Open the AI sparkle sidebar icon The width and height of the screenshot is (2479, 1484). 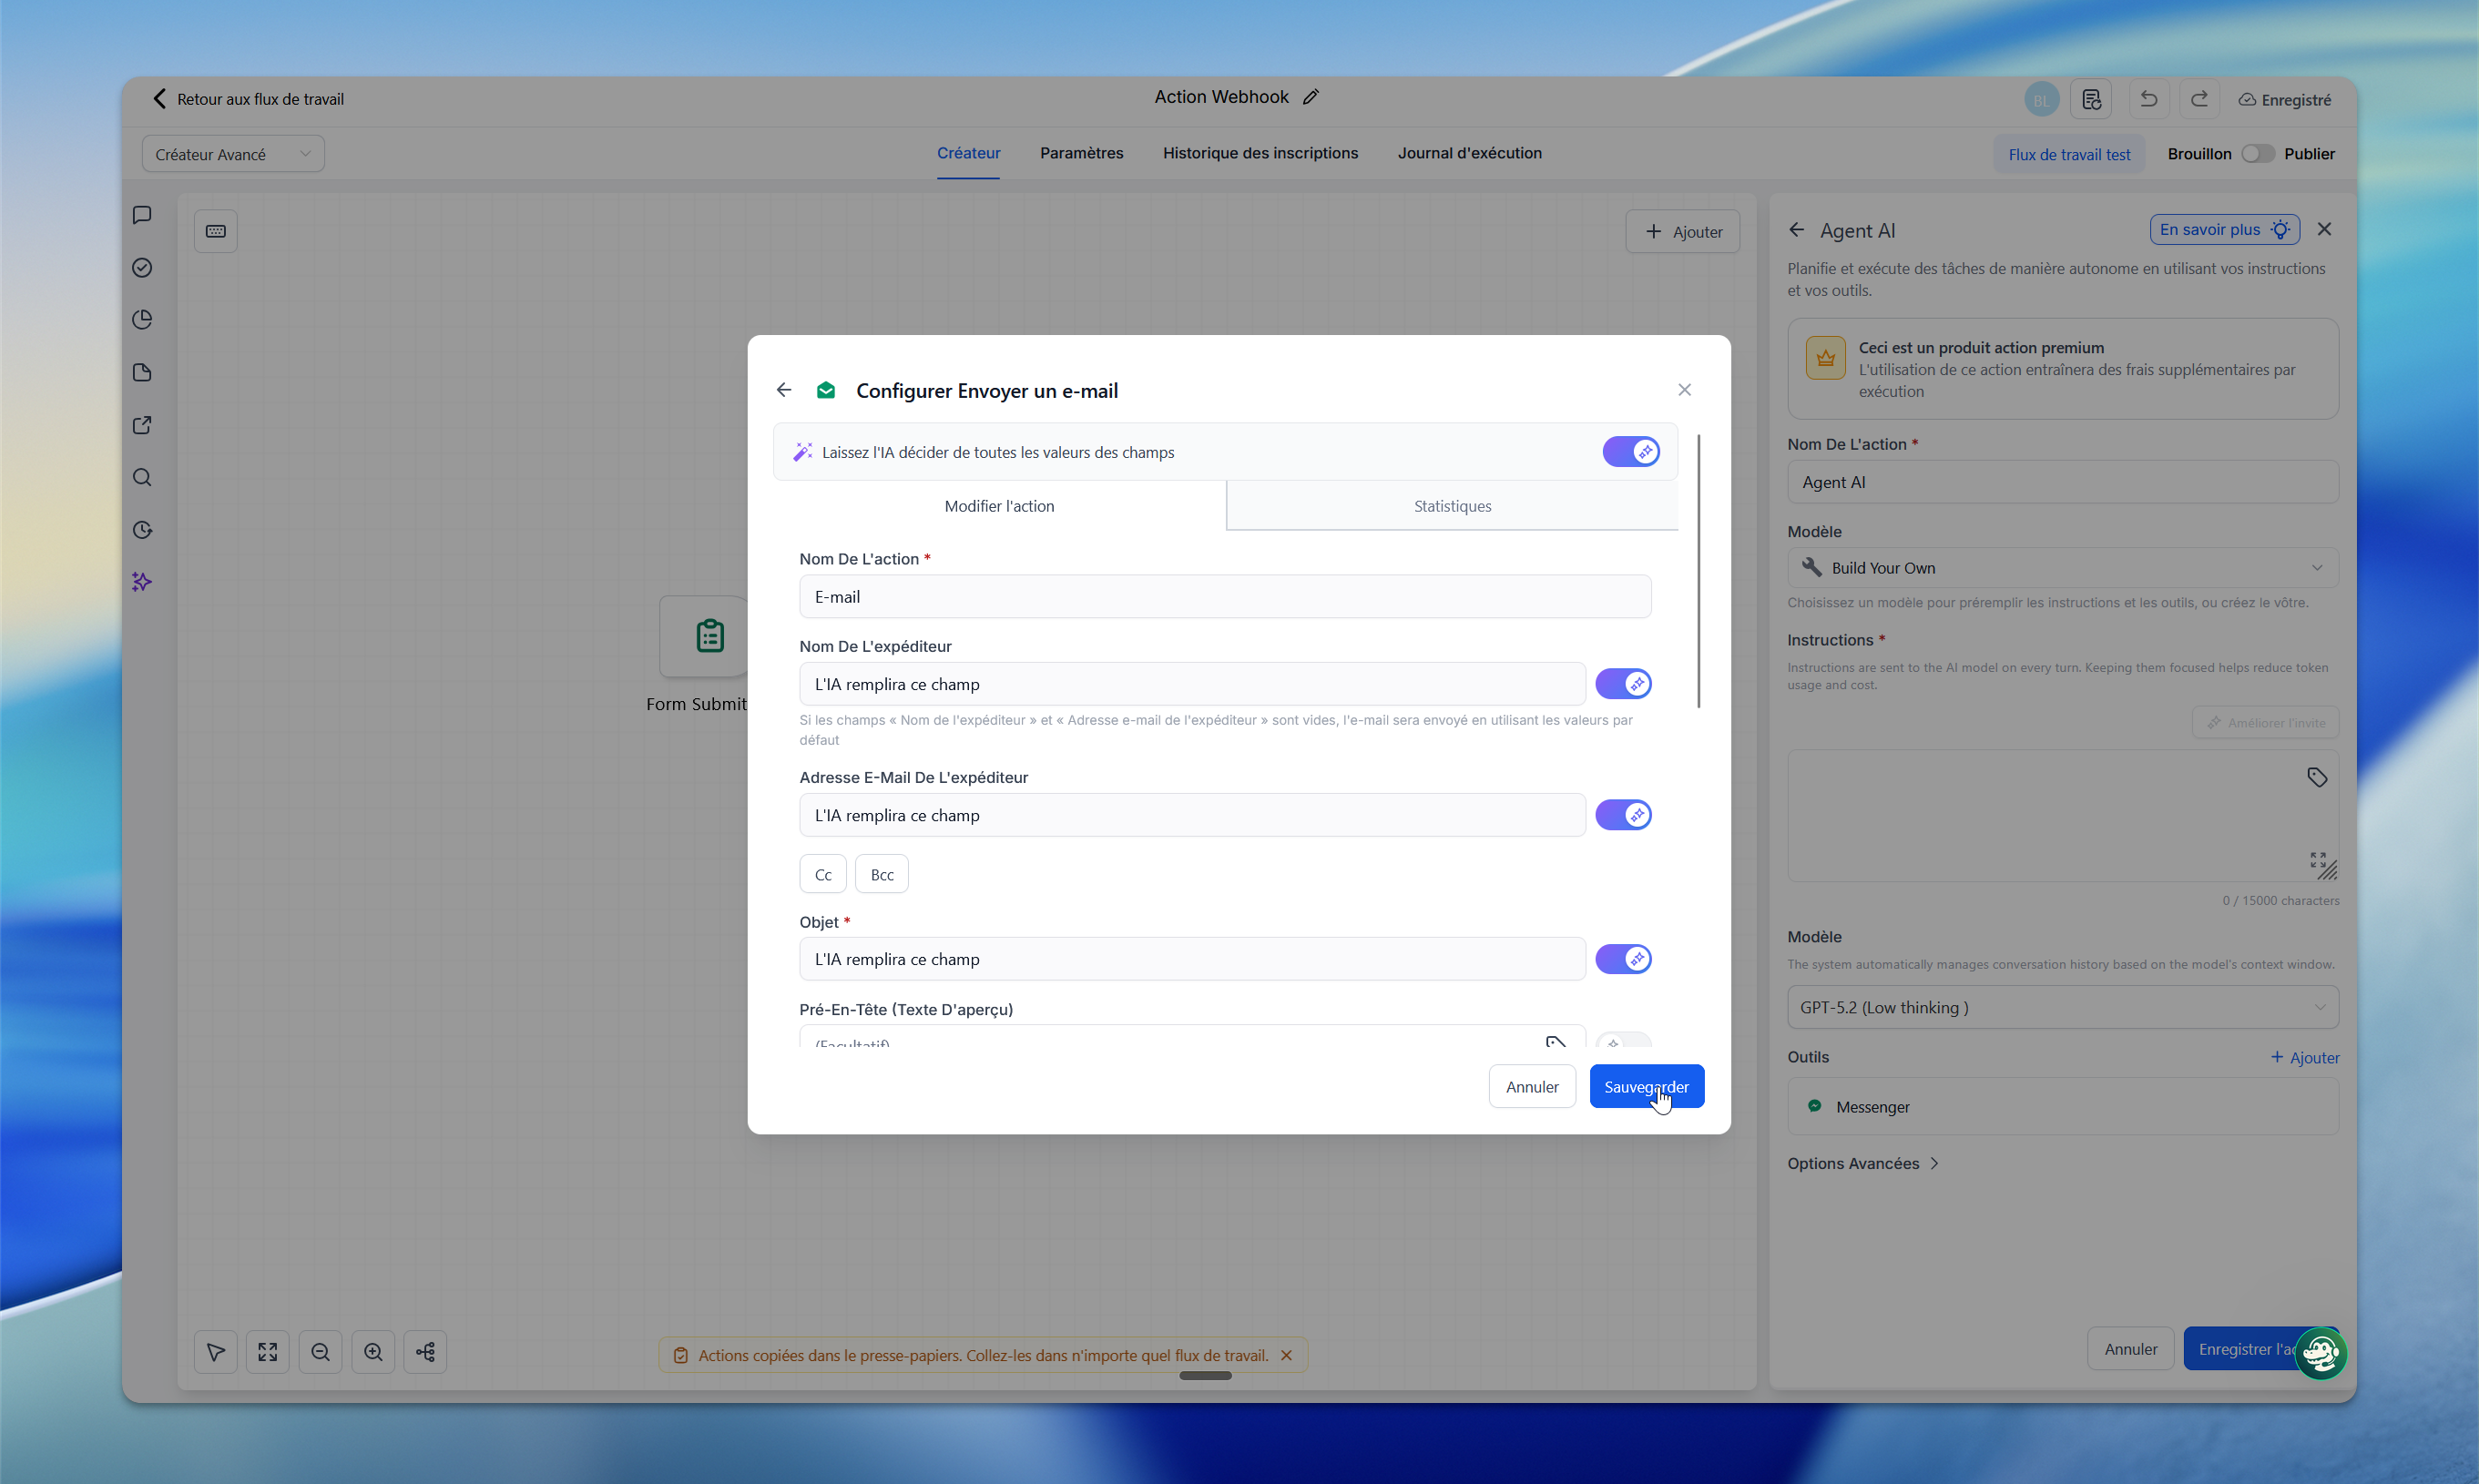(x=142, y=582)
